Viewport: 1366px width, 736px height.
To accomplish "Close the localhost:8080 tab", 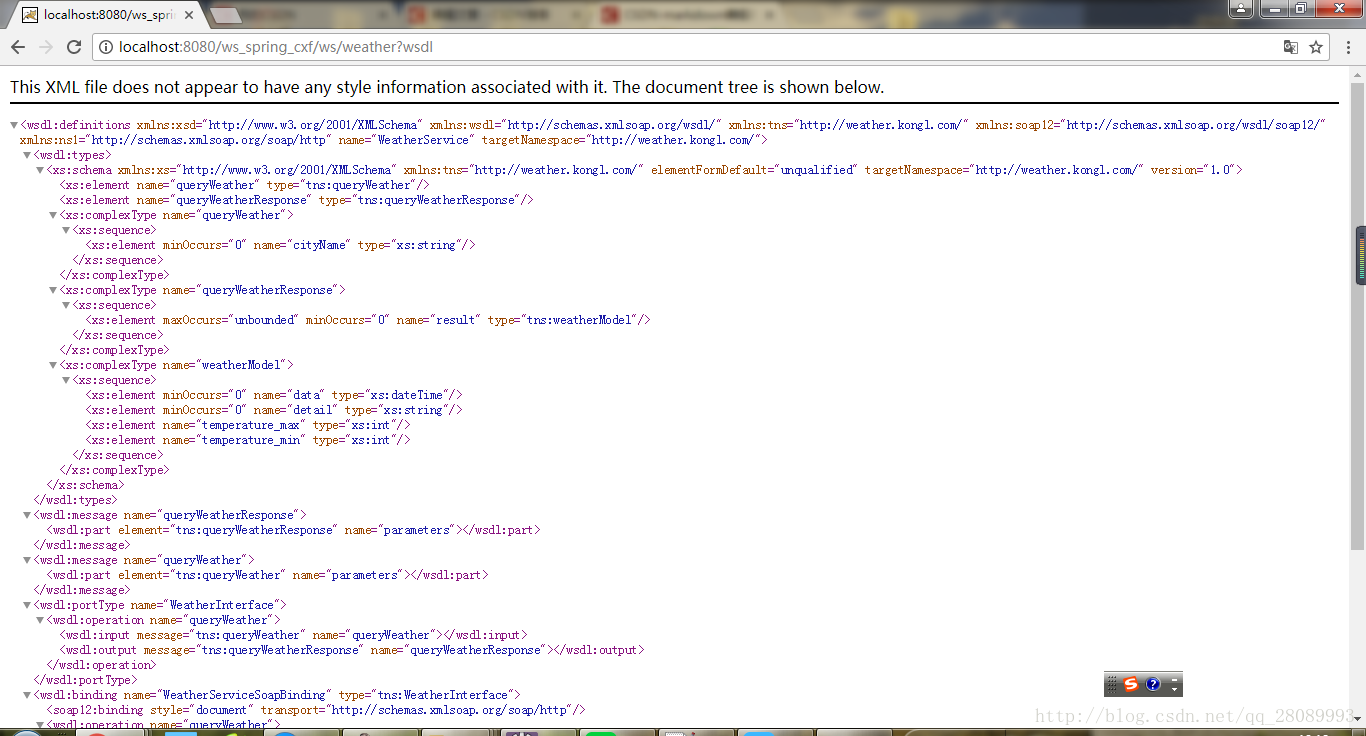I will coord(189,15).
